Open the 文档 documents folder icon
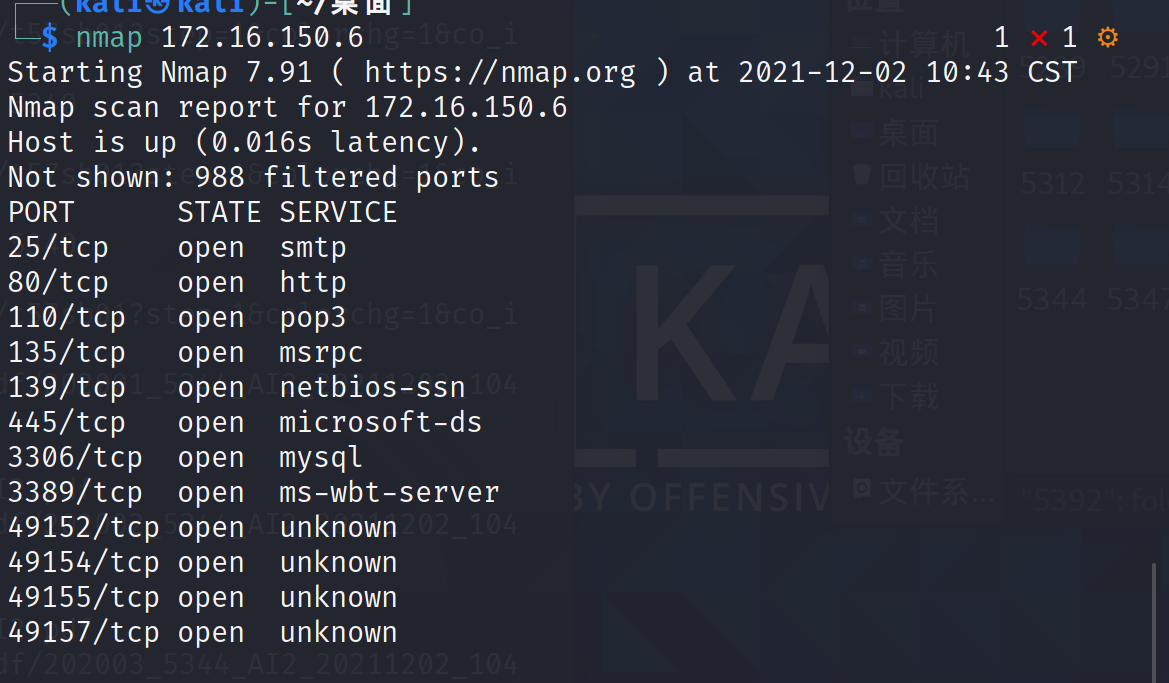Image resolution: width=1169 pixels, height=683 pixels. pyautogui.click(x=862, y=219)
